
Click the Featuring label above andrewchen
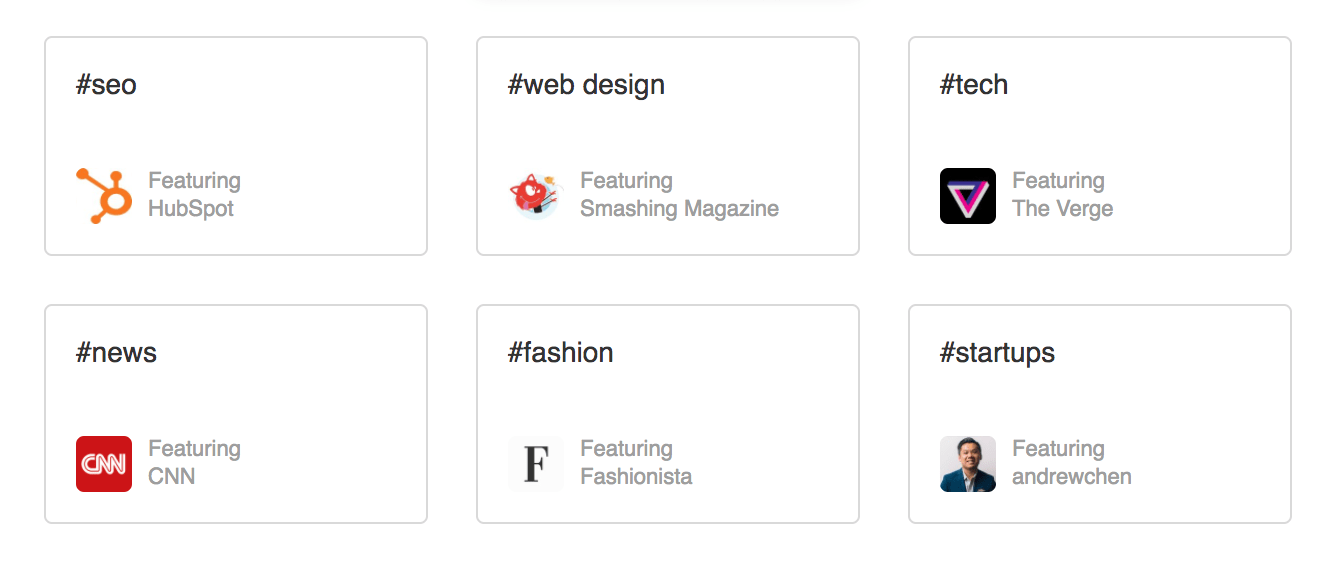coord(1058,449)
